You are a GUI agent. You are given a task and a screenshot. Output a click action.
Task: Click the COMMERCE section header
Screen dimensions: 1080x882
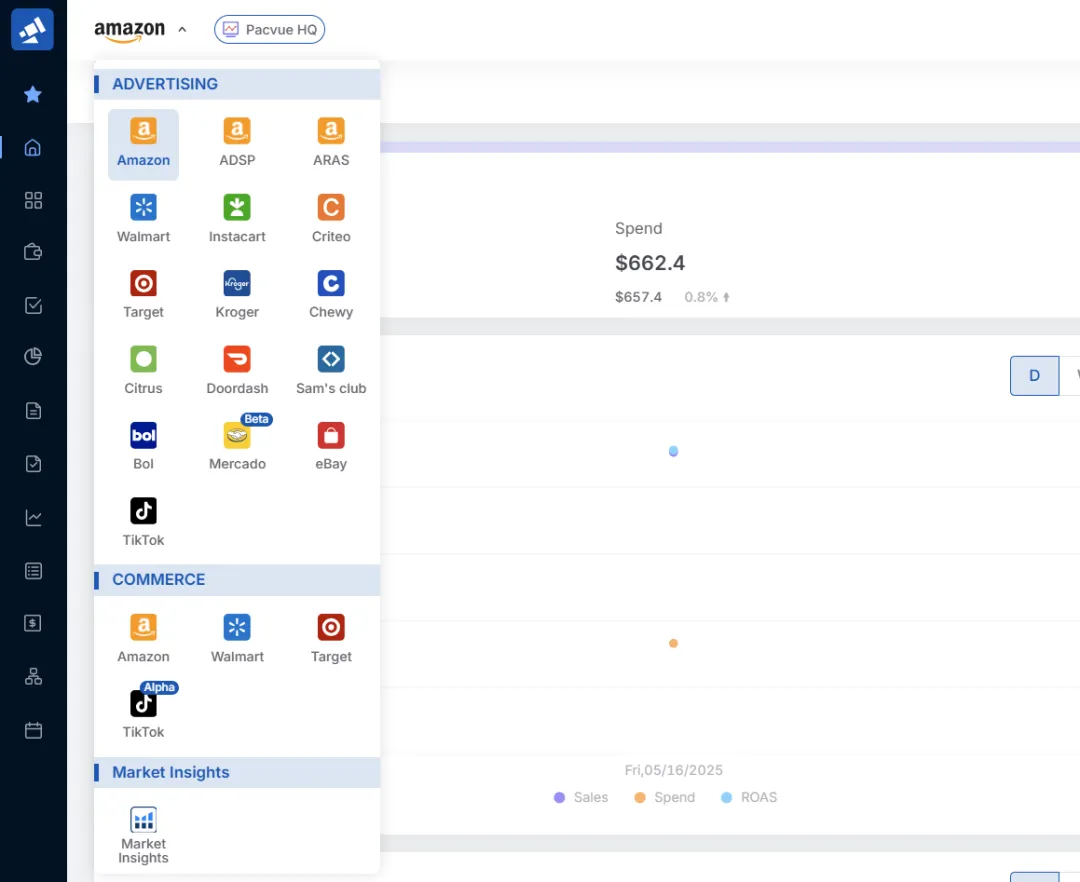(237, 580)
